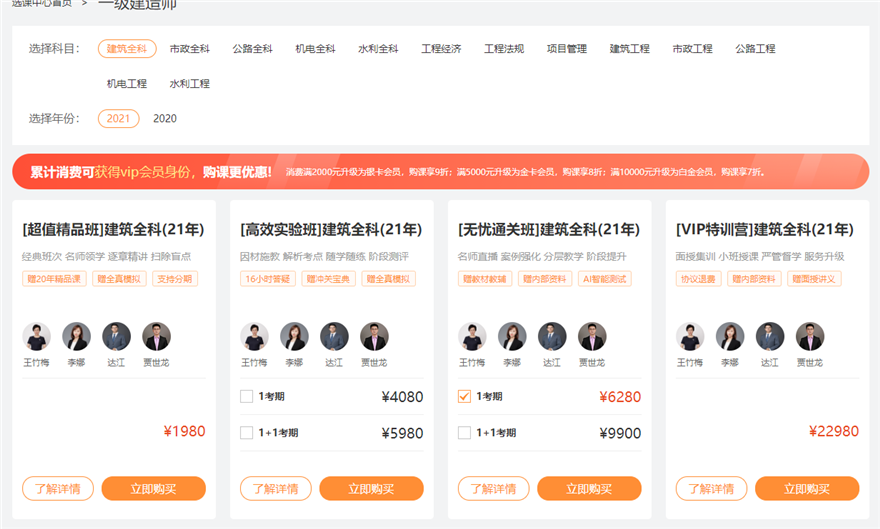880x529 pixels.
Task: Click 贾世龙 avatar in VIP特训营 card
Action: (810, 337)
